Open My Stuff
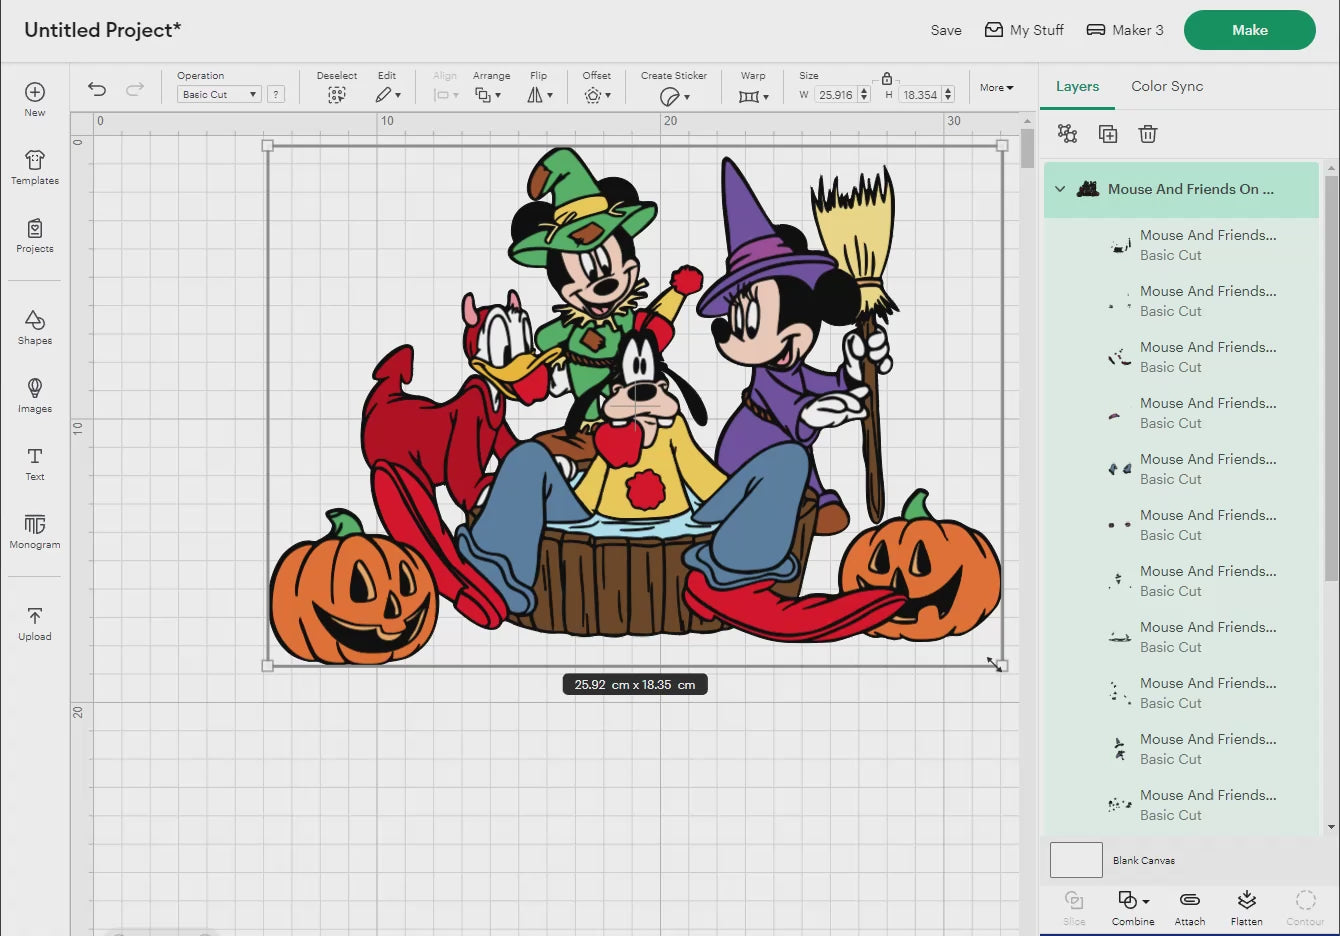Viewport: 1340px width, 936px height. [x=1024, y=30]
